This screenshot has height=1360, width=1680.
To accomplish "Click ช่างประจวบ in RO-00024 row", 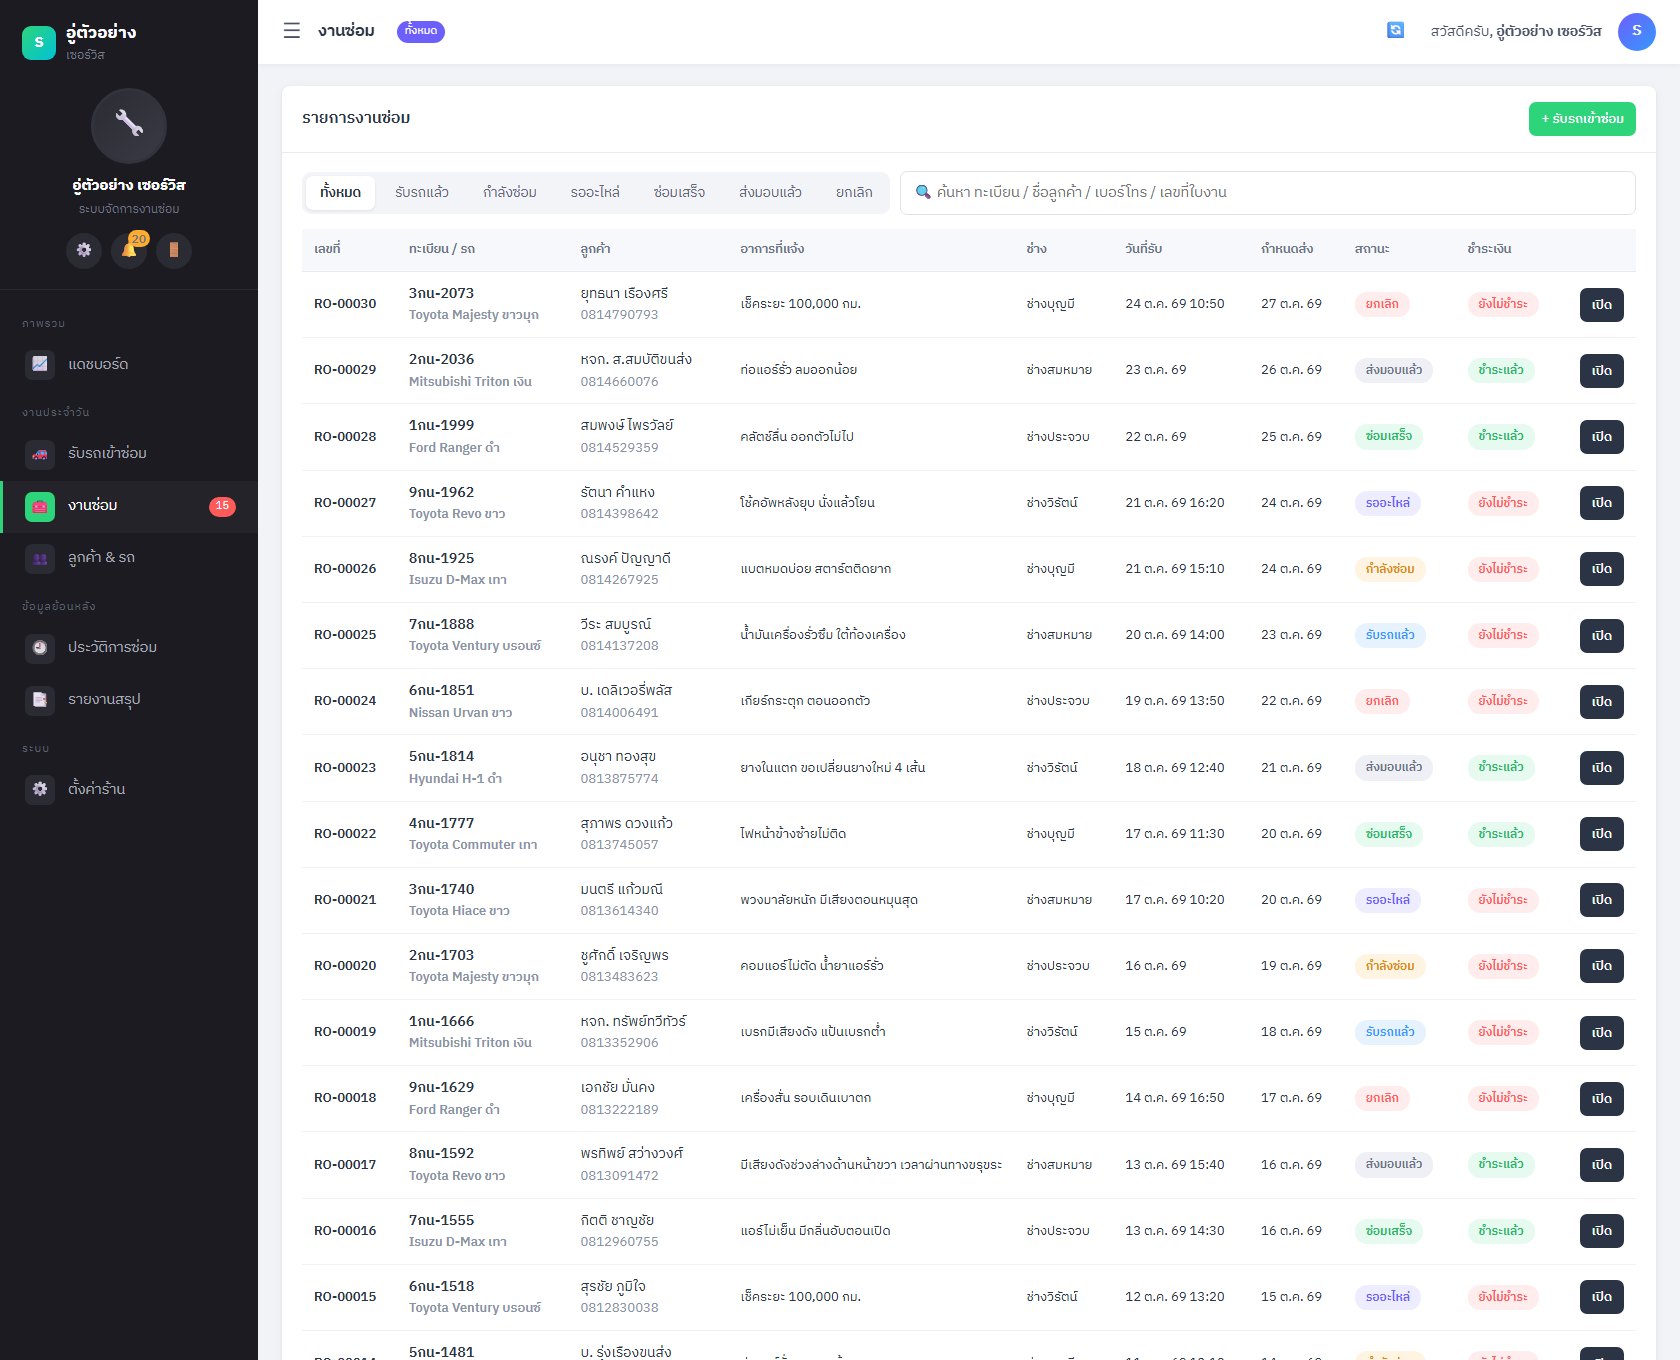I will [1058, 701].
